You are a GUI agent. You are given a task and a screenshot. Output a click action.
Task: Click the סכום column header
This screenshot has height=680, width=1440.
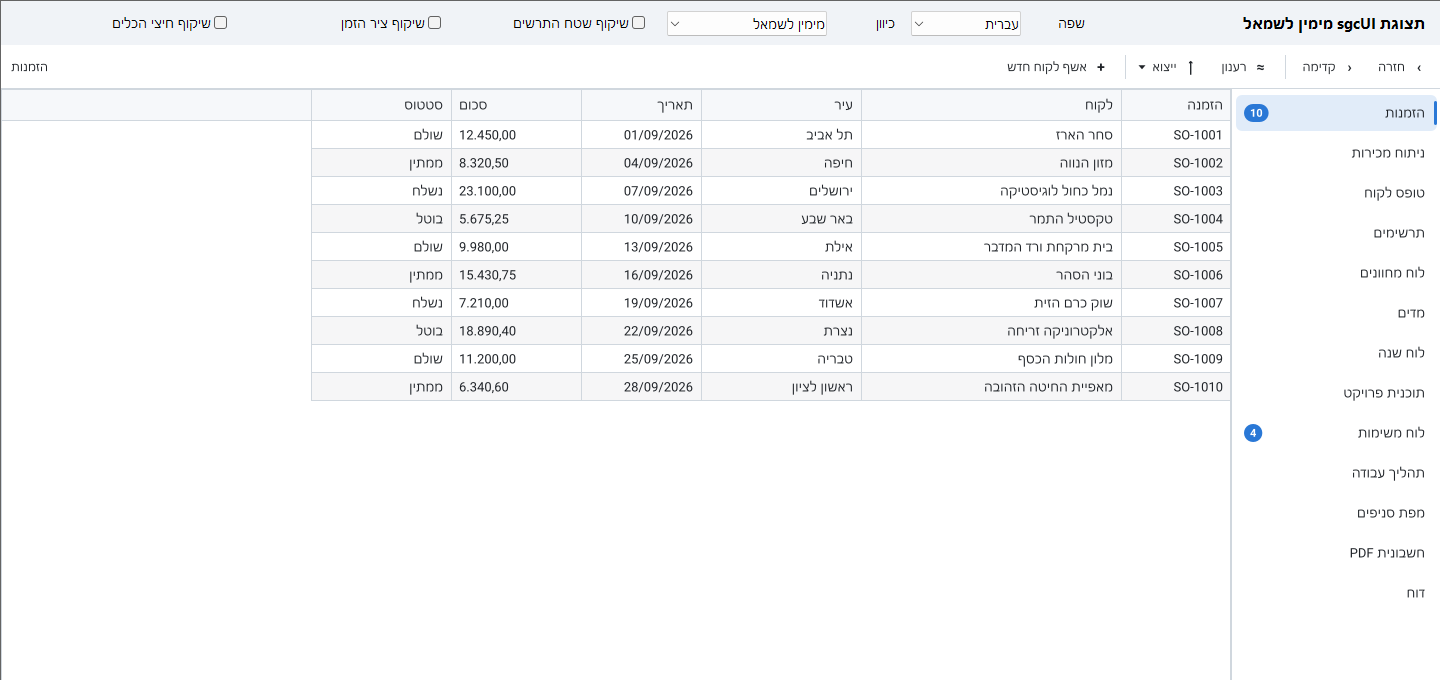click(x=517, y=105)
